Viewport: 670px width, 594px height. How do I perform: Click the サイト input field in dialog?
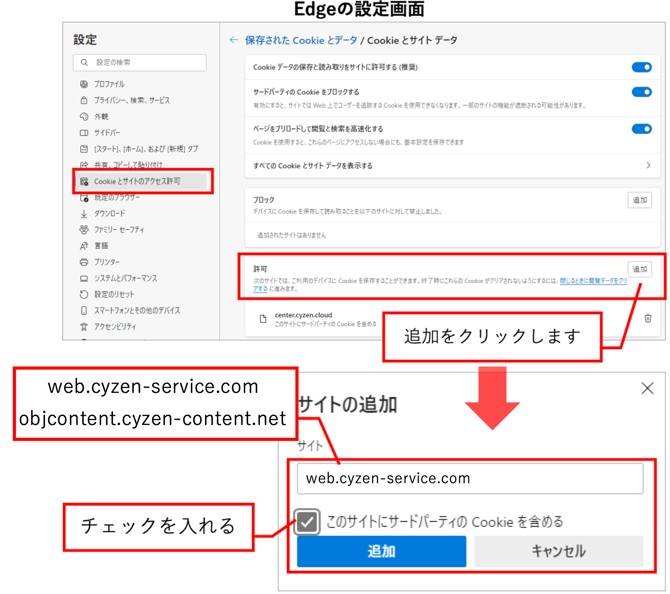[x=470, y=479]
